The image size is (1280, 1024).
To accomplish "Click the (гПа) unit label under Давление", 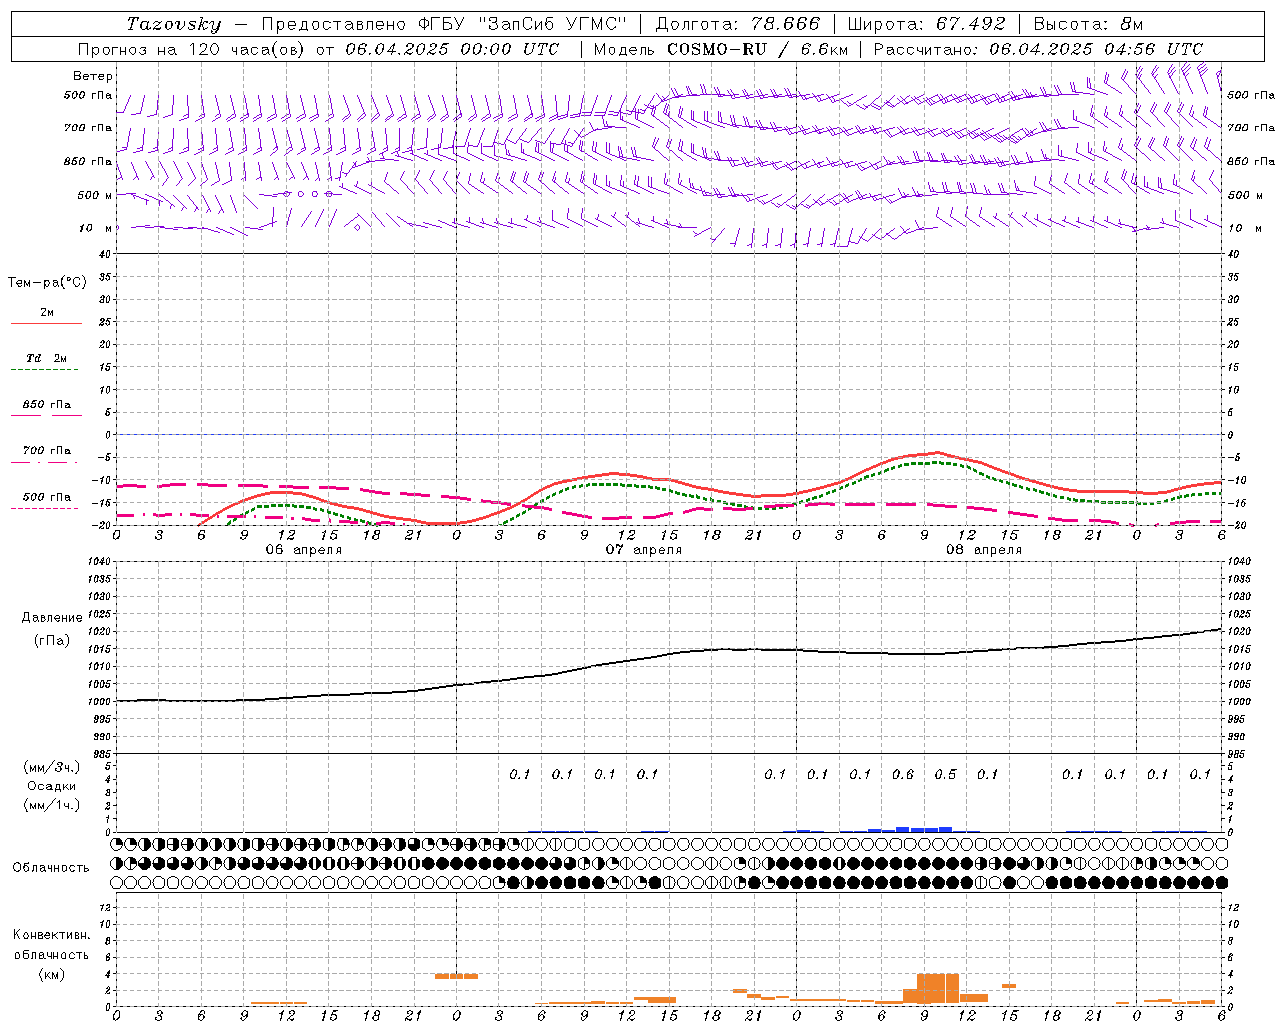I will pyautogui.click(x=52, y=641).
